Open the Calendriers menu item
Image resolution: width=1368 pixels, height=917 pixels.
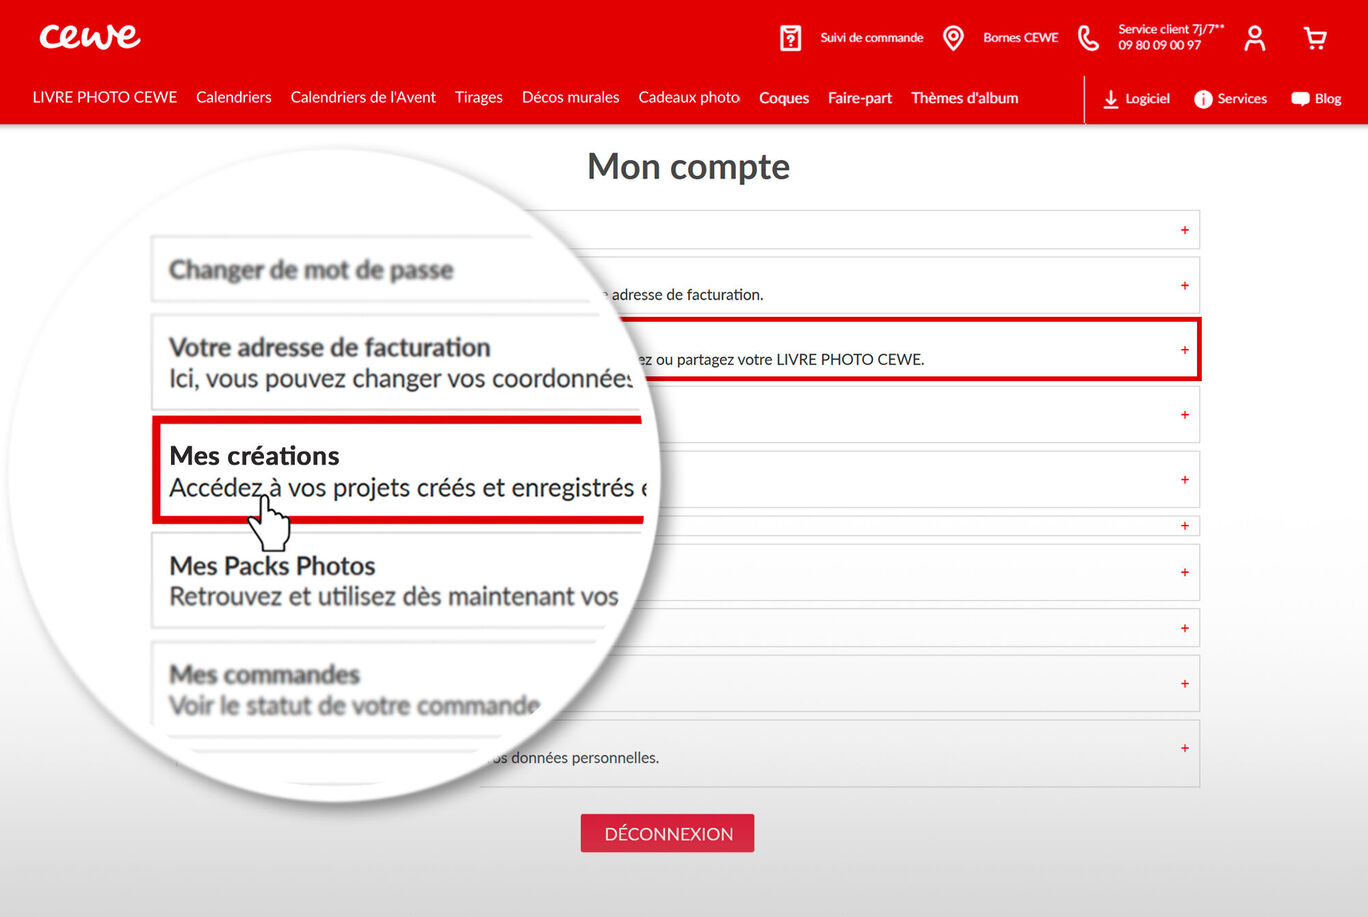(233, 97)
